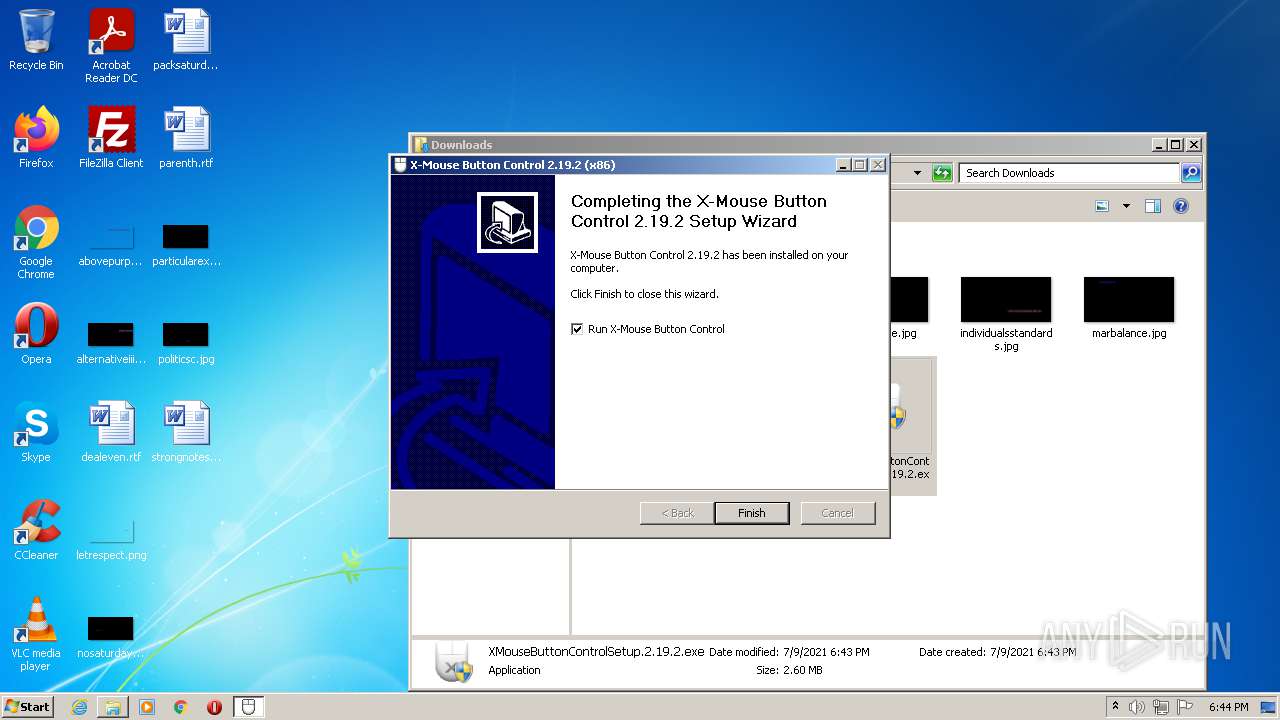The image size is (1280, 720).
Task: Select parenth.rtf desktop file
Action: click(x=186, y=137)
